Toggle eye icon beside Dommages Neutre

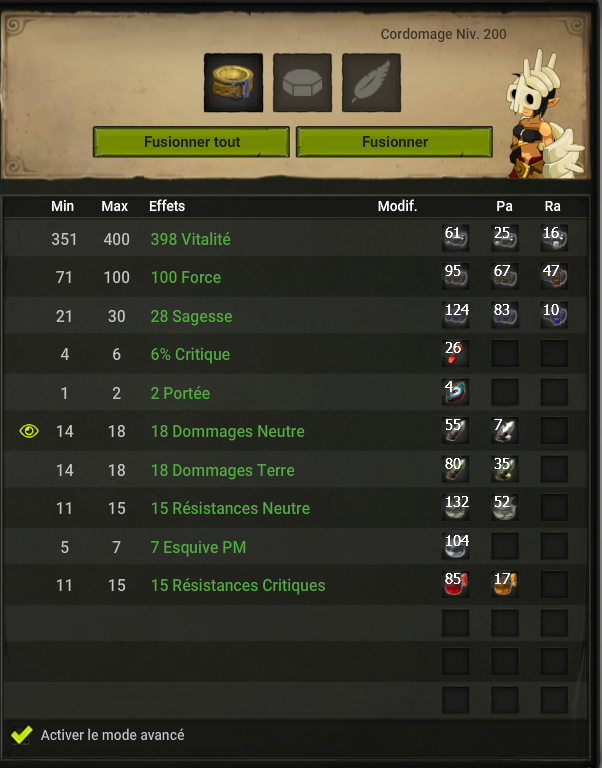pyautogui.click(x=29, y=431)
